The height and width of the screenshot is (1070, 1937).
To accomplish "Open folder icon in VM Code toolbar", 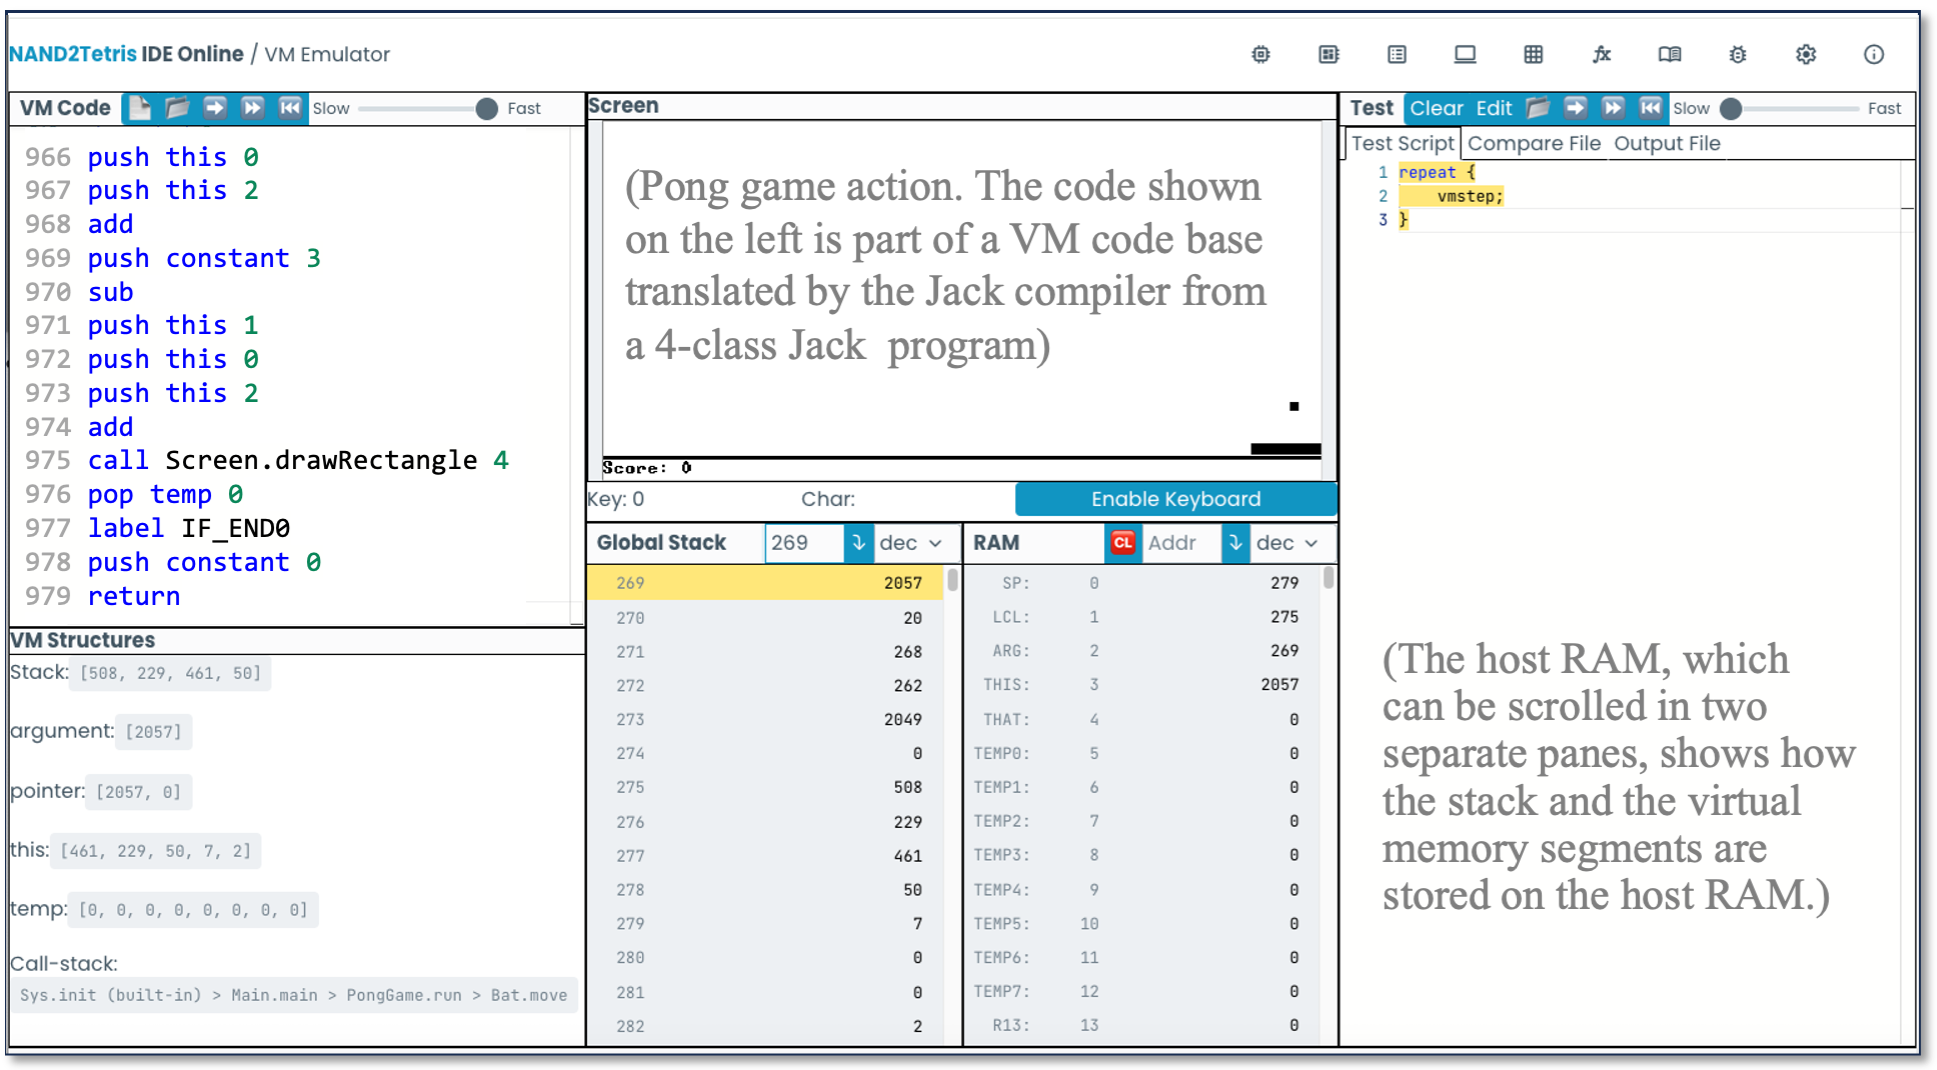I will pos(177,108).
